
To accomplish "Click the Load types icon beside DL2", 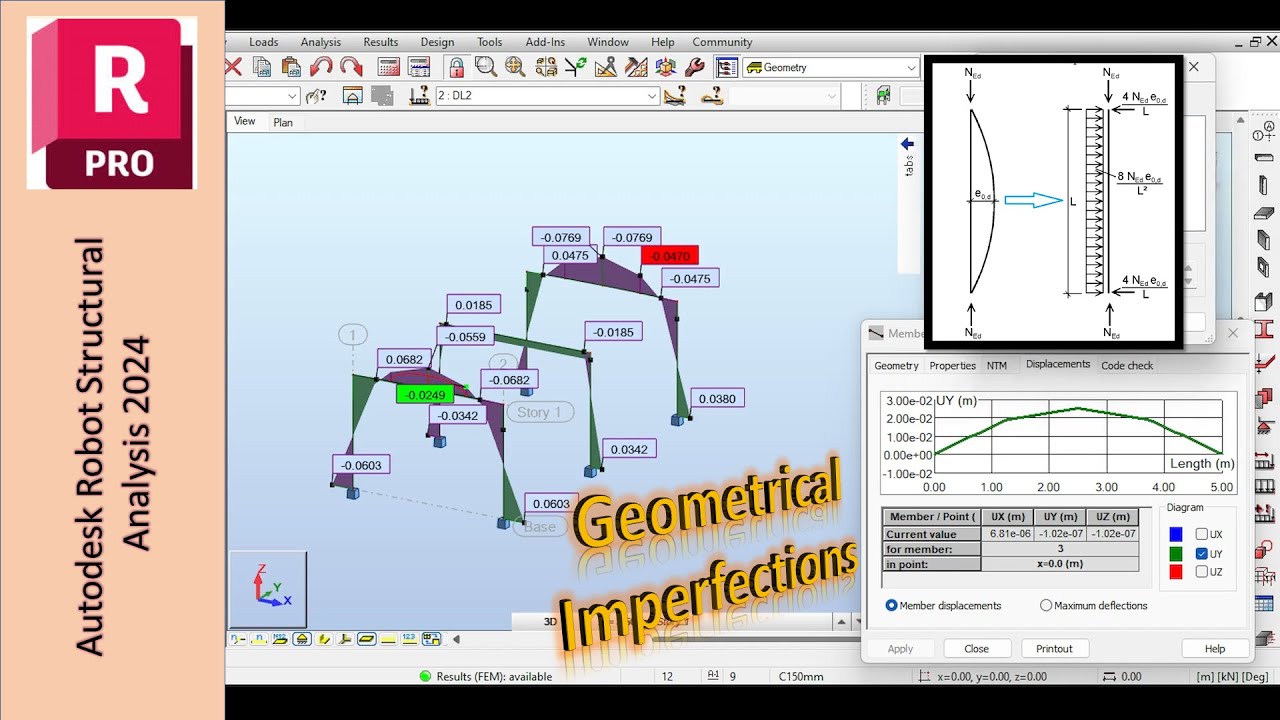I will [420, 96].
